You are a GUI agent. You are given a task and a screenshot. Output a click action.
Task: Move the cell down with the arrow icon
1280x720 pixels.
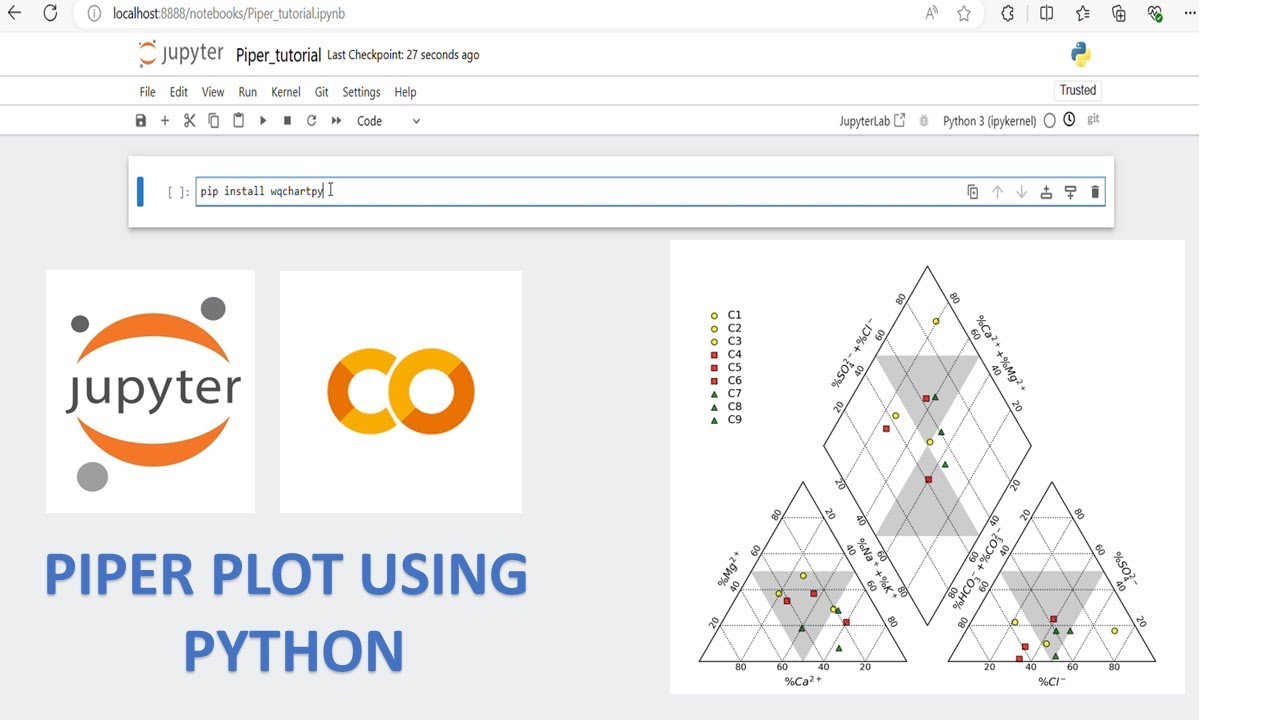[x=1021, y=192]
